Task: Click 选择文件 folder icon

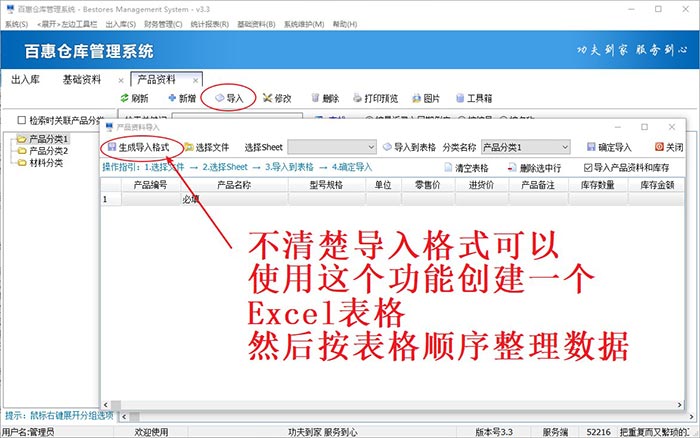Action: [x=189, y=147]
